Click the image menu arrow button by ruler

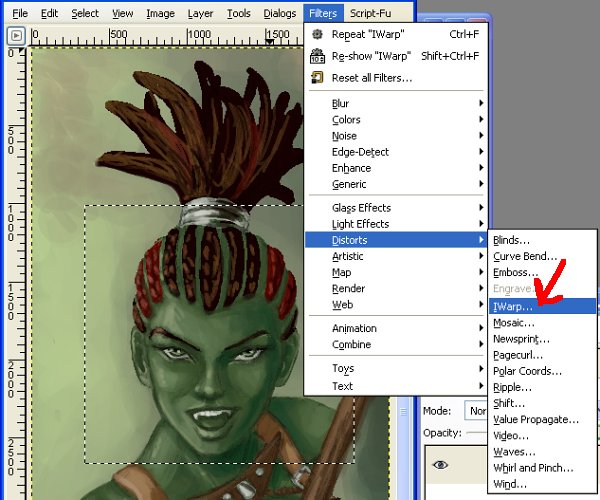point(16,36)
